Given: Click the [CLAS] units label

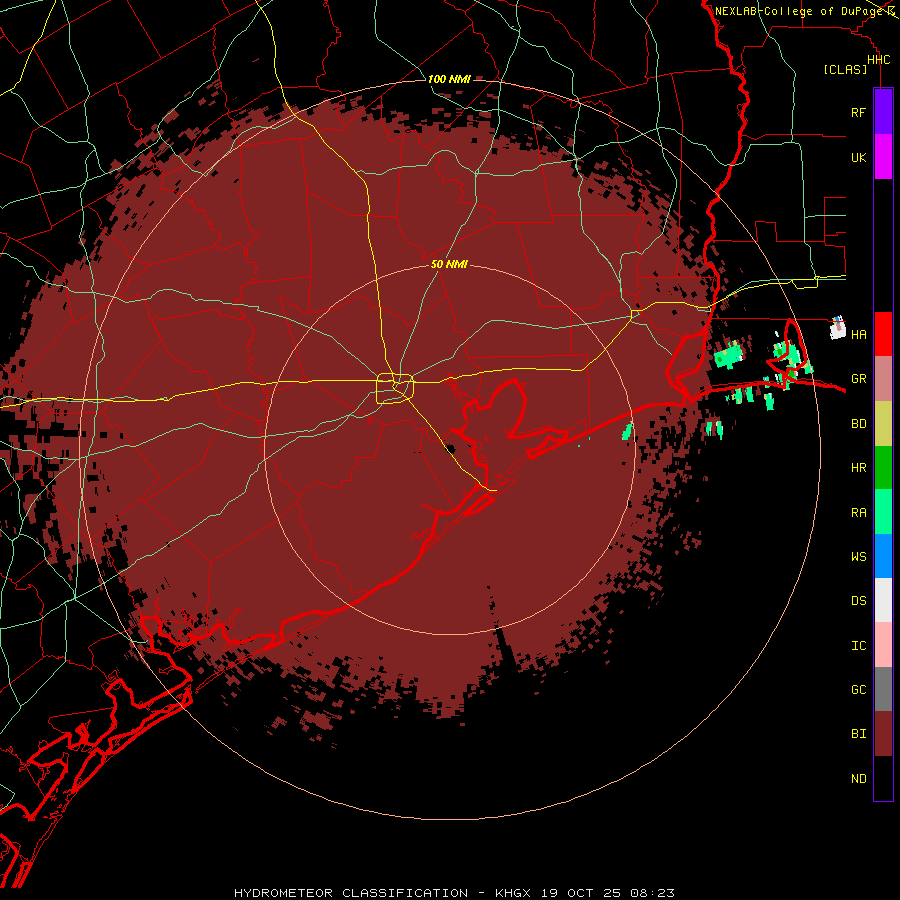Looking at the screenshot, I should pyautogui.click(x=845, y=69).
